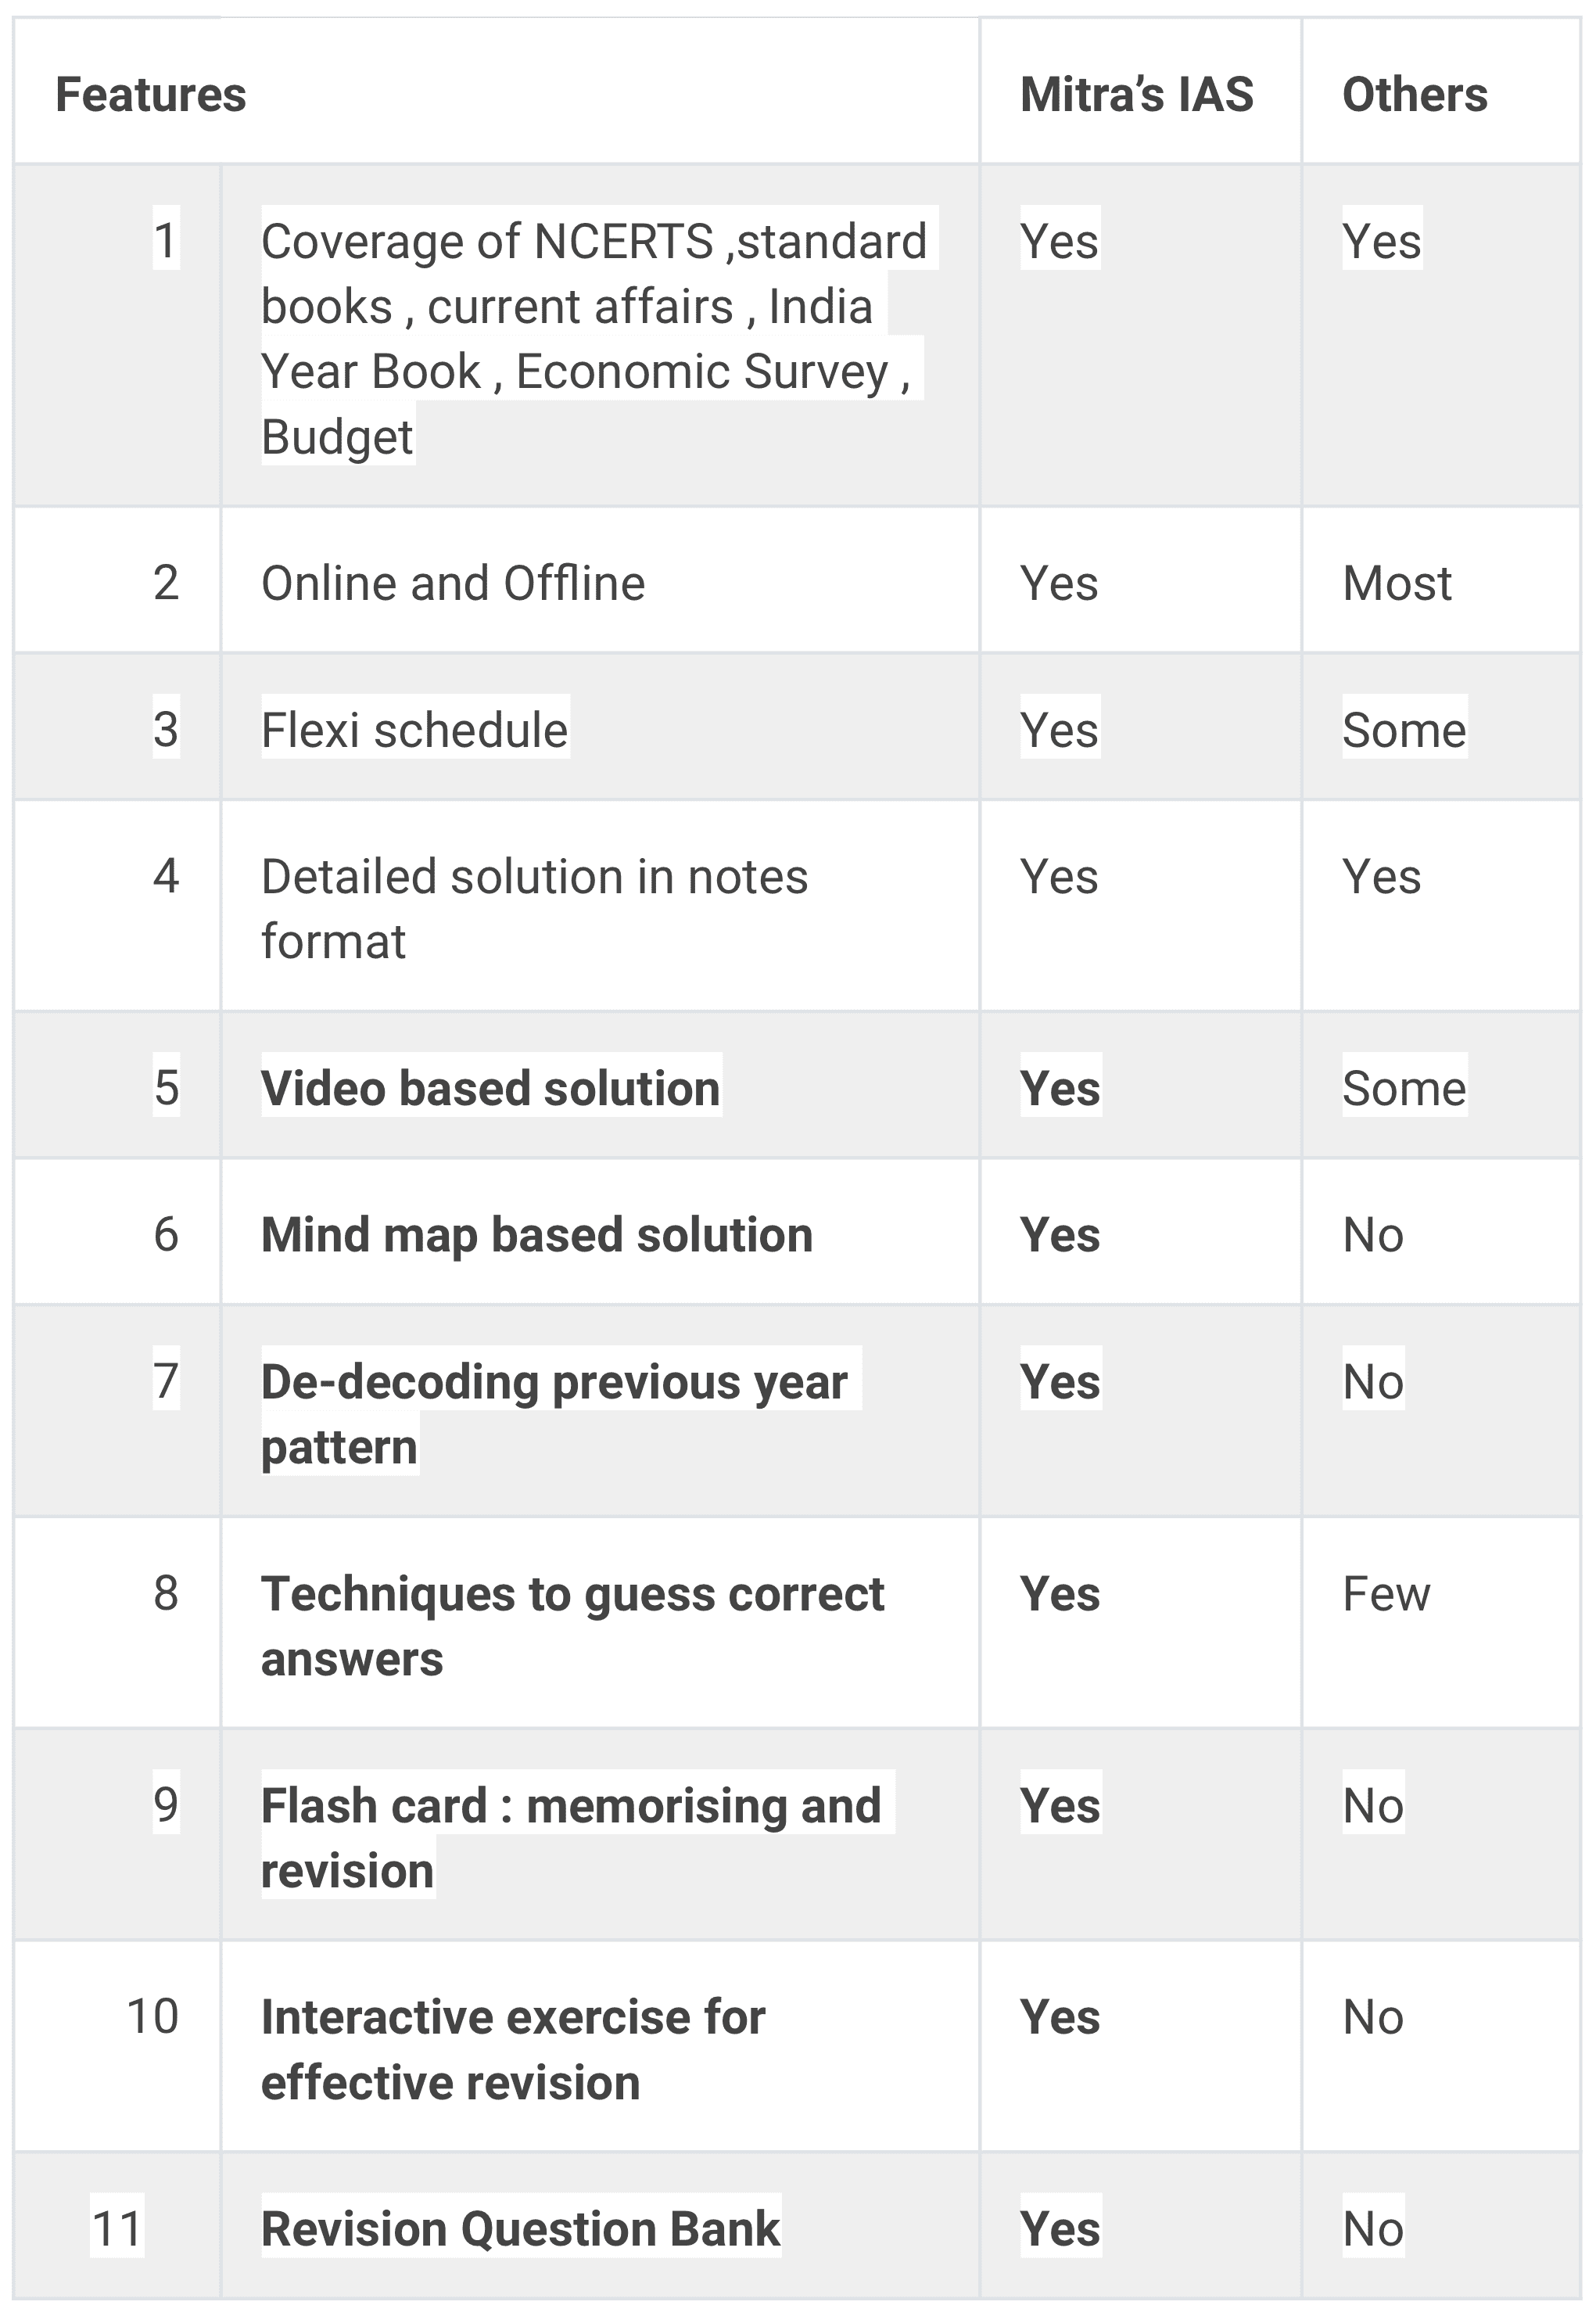Click row number 10 cell
Screen dimensions: 1596x2316
(152, 2016)
